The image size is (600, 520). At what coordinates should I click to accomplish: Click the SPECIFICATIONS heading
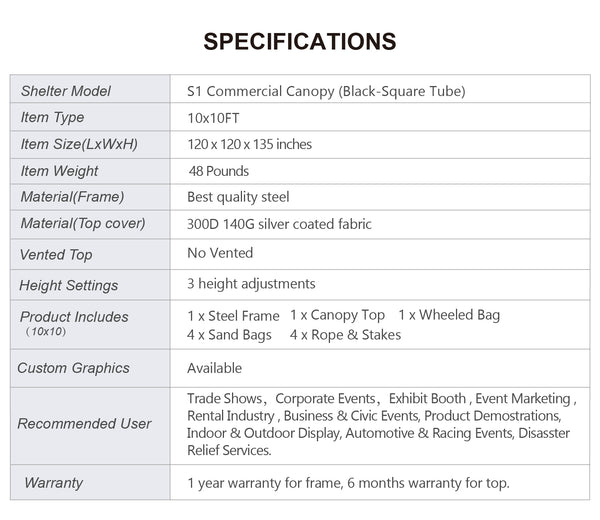click(x=300, y=42)
